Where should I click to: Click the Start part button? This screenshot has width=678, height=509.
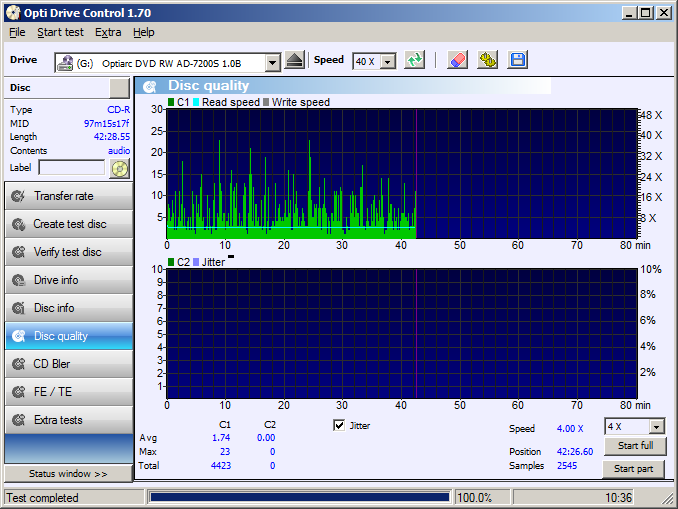coord(633,469)
